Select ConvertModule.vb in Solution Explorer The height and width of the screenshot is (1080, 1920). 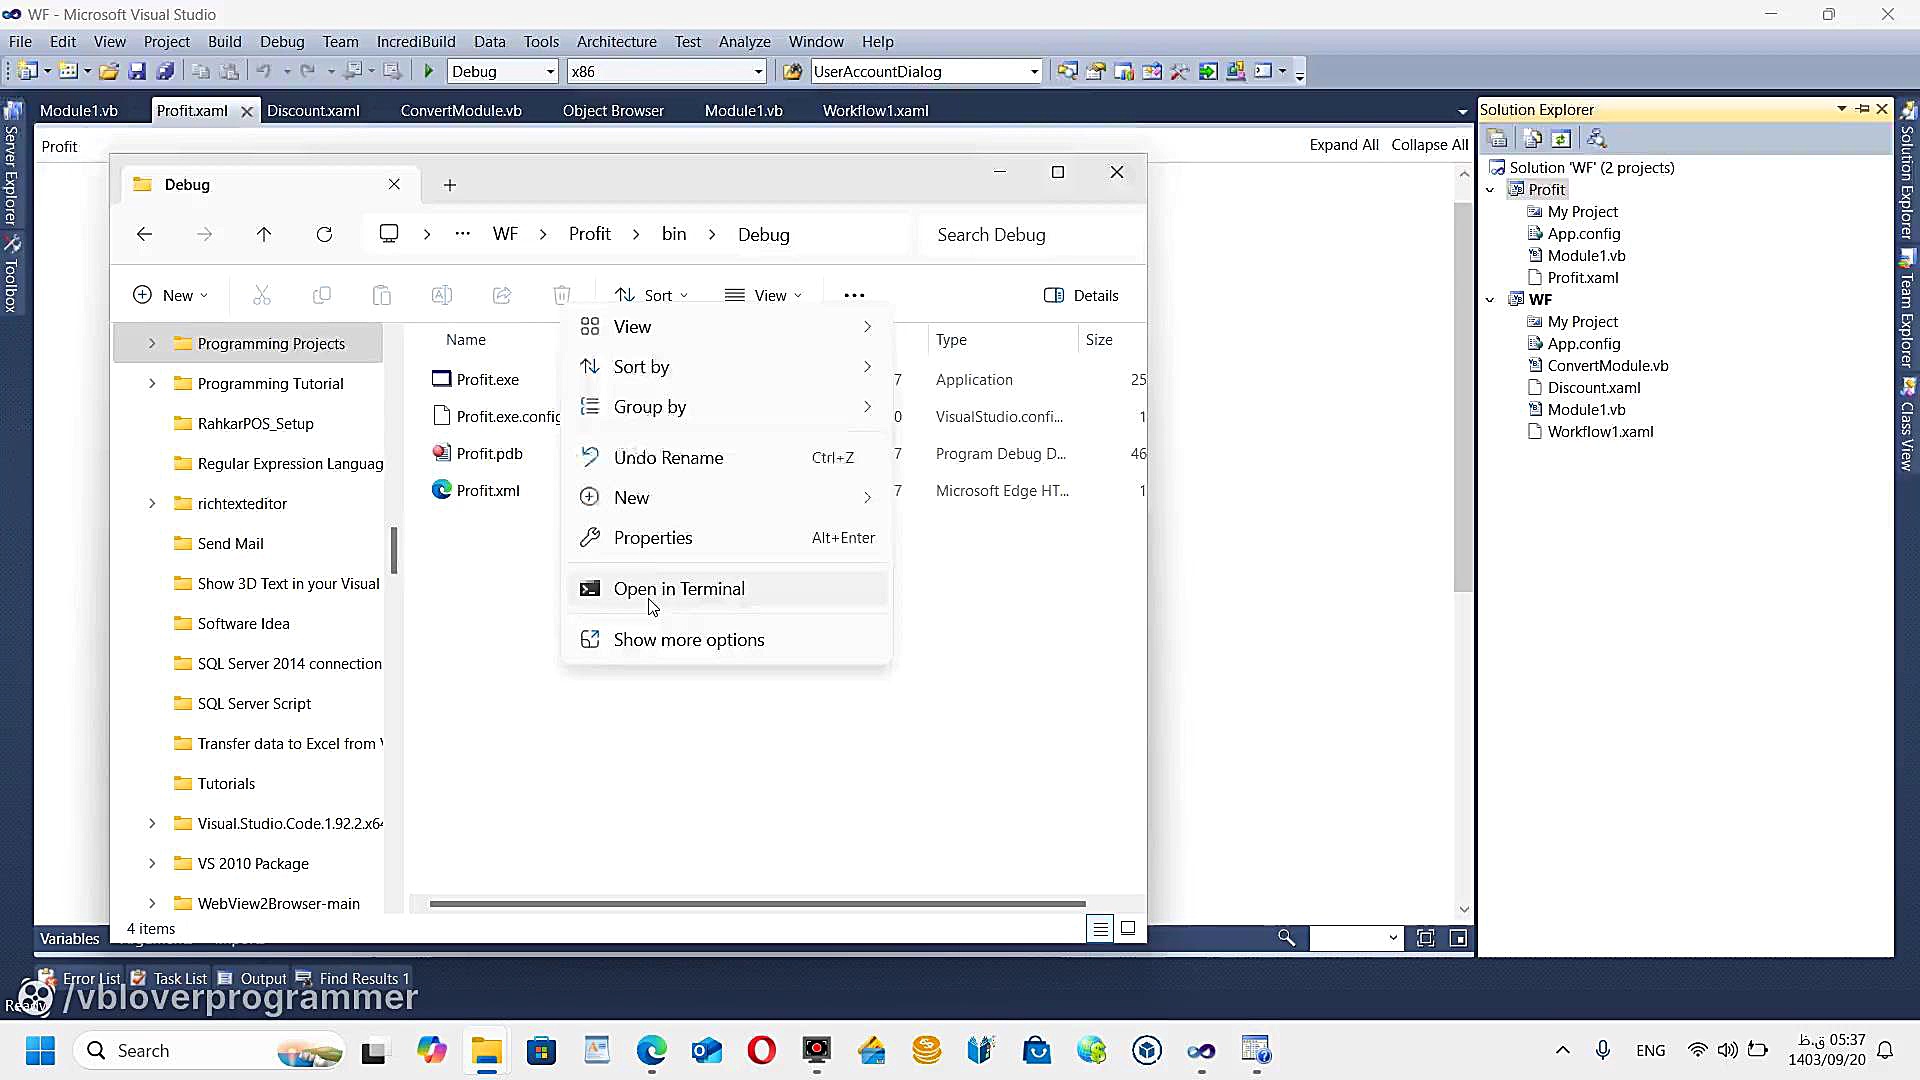1598,366
